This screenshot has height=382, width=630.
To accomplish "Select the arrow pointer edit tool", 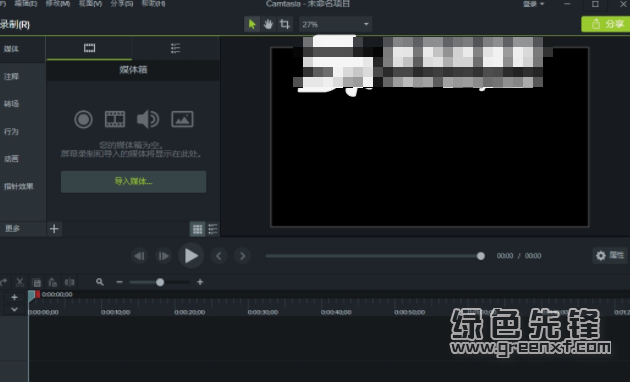I will coord(252,25).
